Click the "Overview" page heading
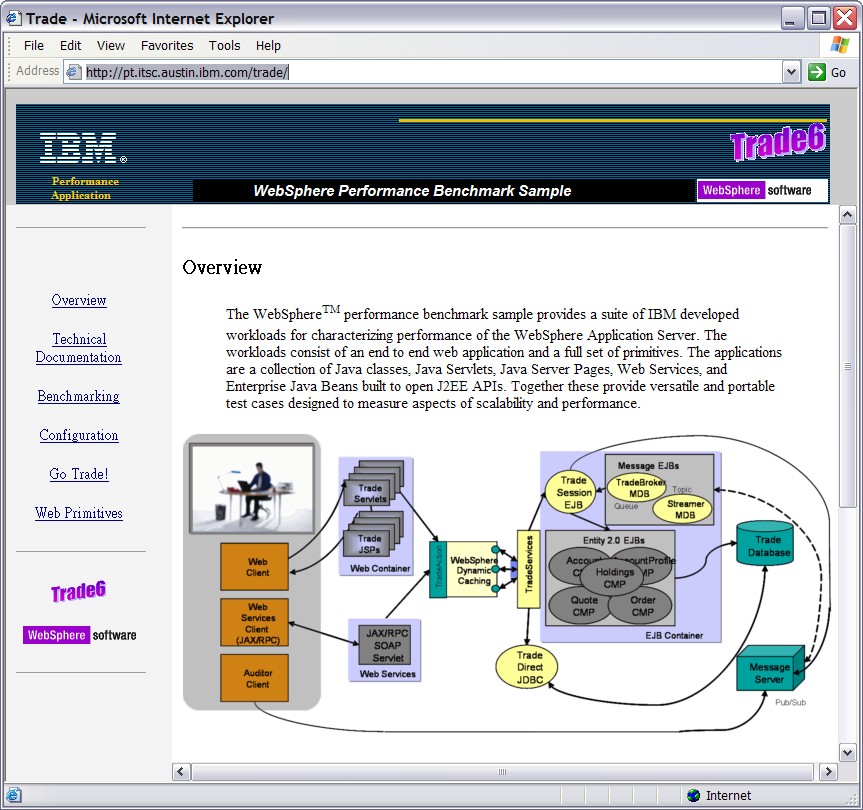863x810 pixels. pyautogui.click(x=222, y=267)
